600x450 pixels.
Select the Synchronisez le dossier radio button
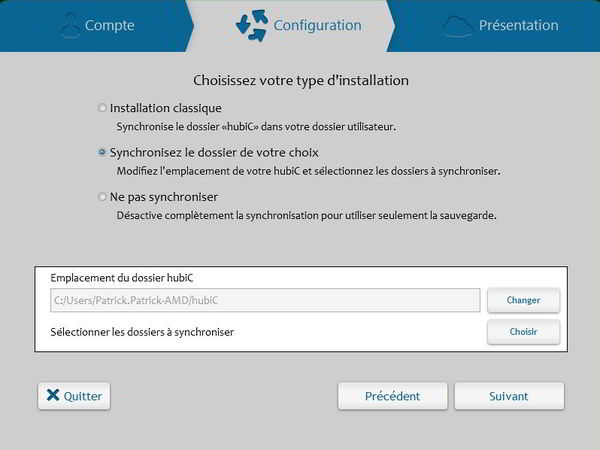click(102, 153)
